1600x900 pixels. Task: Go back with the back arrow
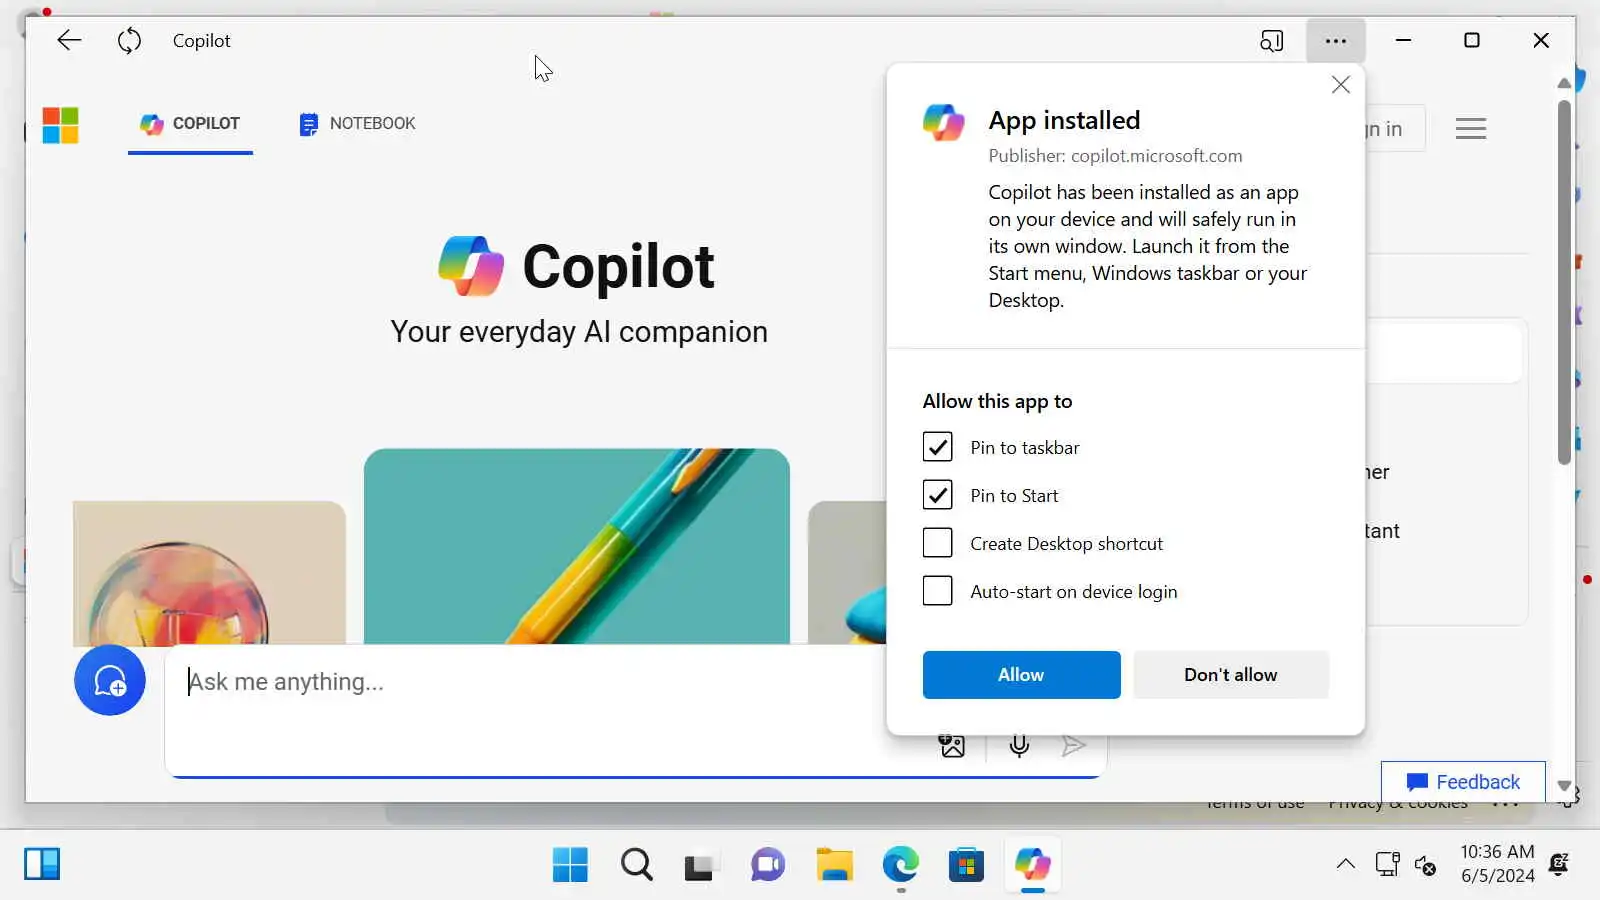point(69,41)
